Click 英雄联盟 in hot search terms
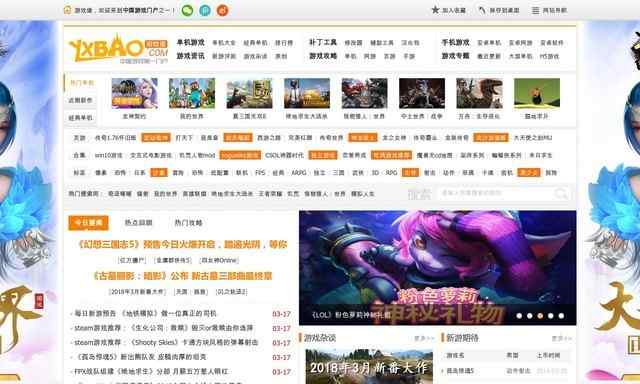The width and height of the screenshot is (640, 384). [x=194, y=194]
